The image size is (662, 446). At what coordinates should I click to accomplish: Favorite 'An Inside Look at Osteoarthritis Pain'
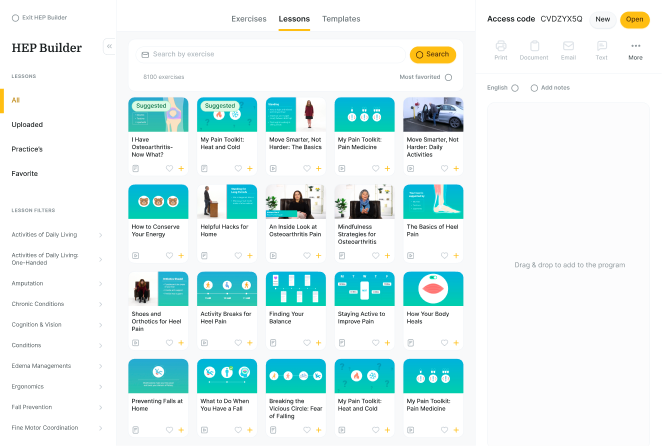pyautogui.click(x=307, y=256)
